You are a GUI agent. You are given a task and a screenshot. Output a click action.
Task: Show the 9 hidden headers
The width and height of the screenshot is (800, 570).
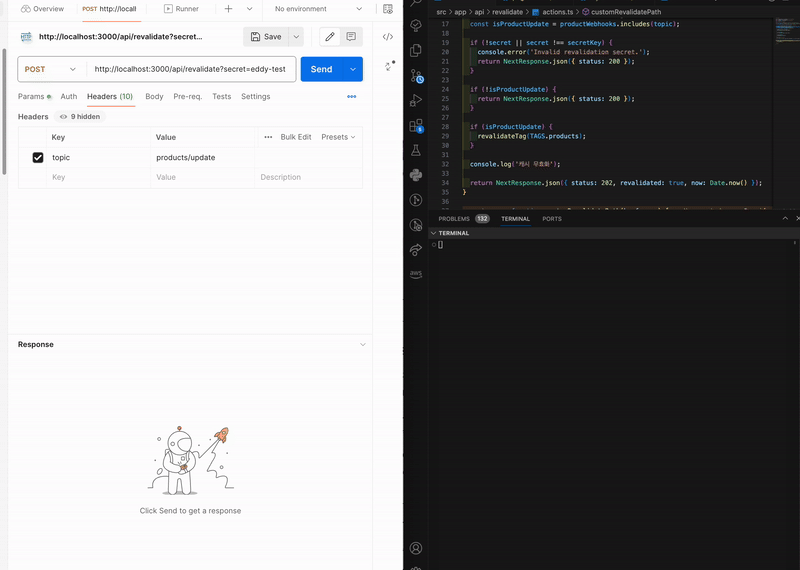[x=80, y=117]
